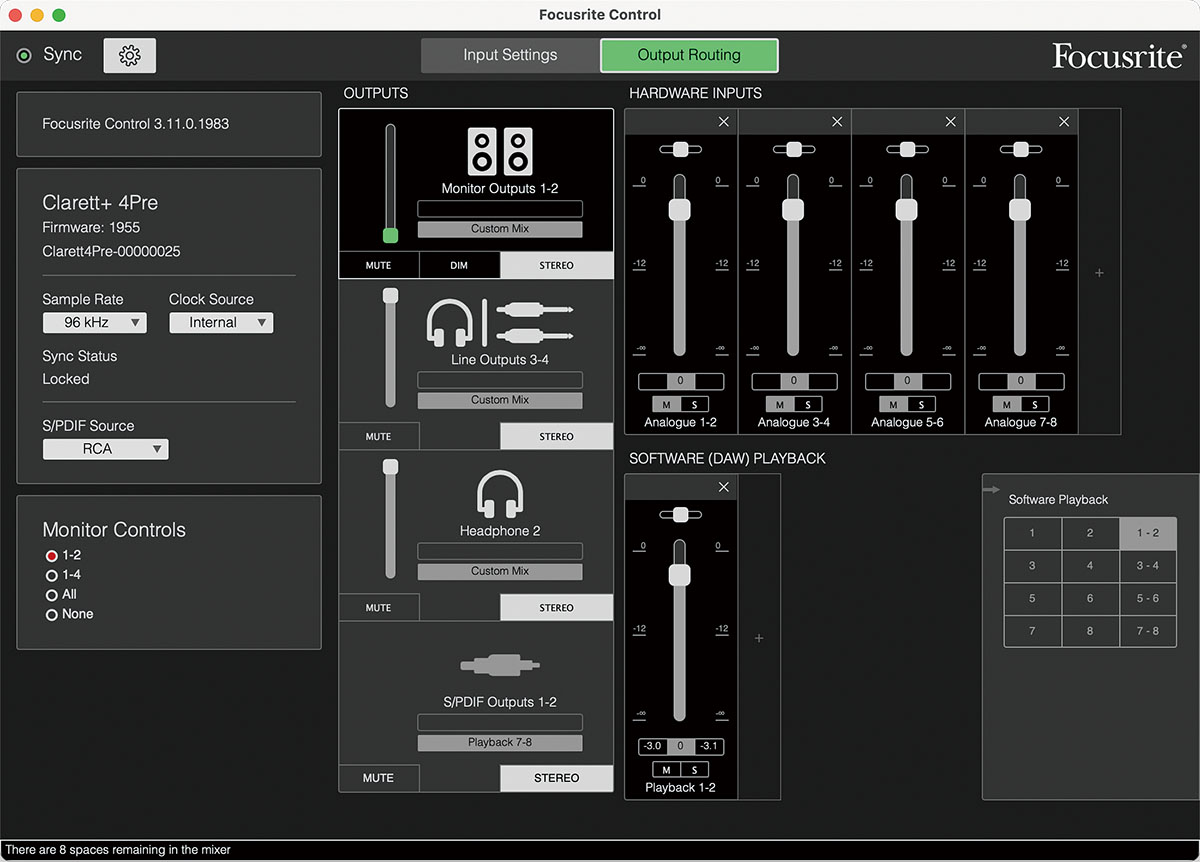Screen dimensions: 1200x862
Task: Remove Analogue 1-2 channel with X
Action: [724, 121]
